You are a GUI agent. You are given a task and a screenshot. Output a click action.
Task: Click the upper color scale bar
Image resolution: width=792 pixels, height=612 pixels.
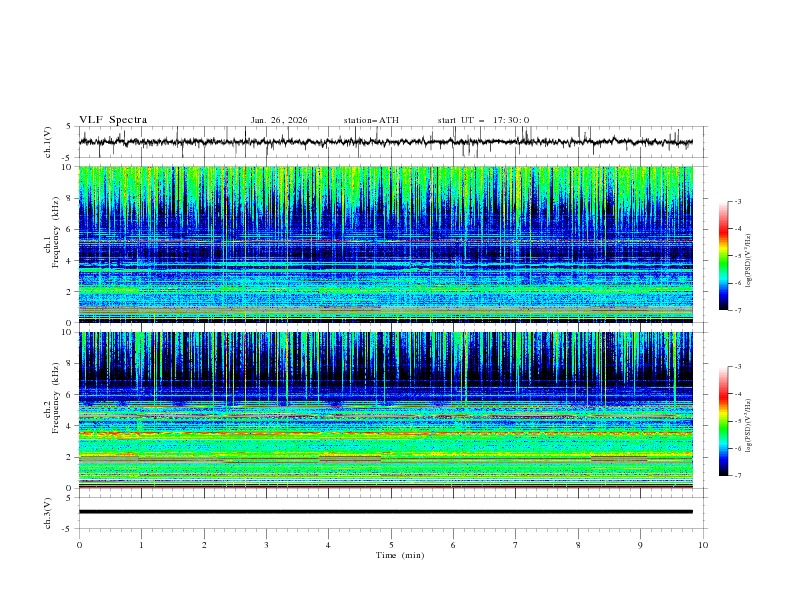click(724, 256)
